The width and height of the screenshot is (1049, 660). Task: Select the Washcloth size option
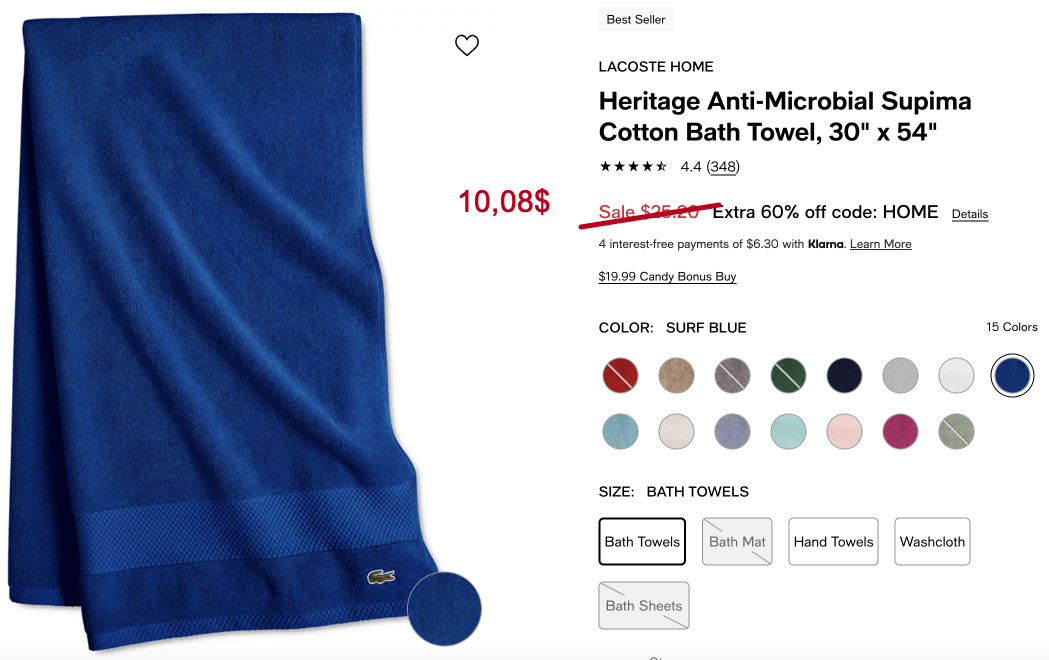coord(932,542)
